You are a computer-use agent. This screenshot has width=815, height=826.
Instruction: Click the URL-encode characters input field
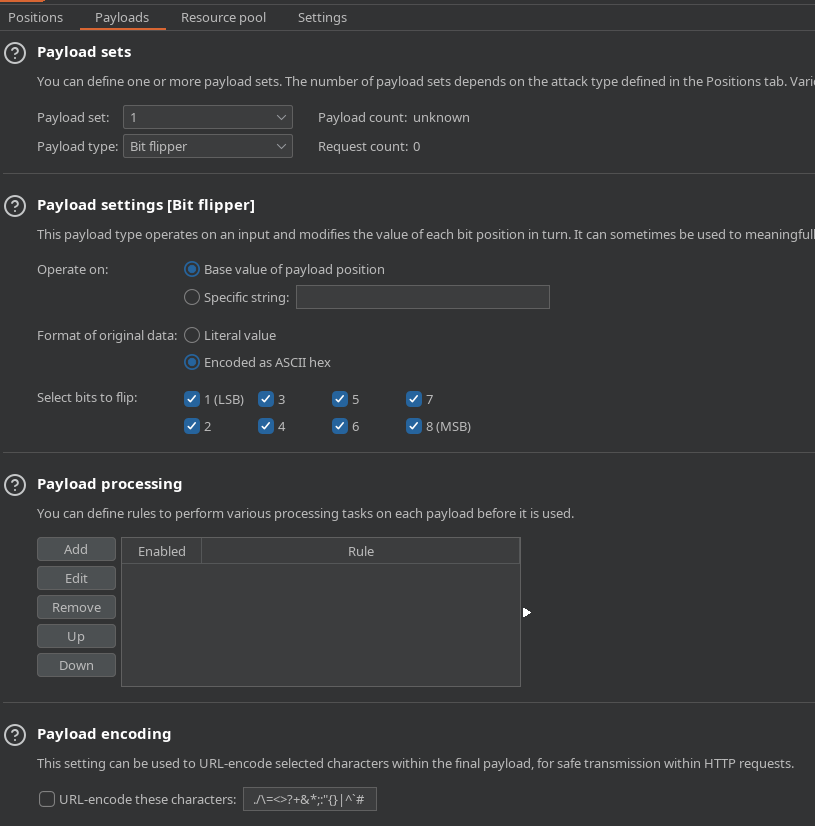pyautogui.click(x=309, y=800)
